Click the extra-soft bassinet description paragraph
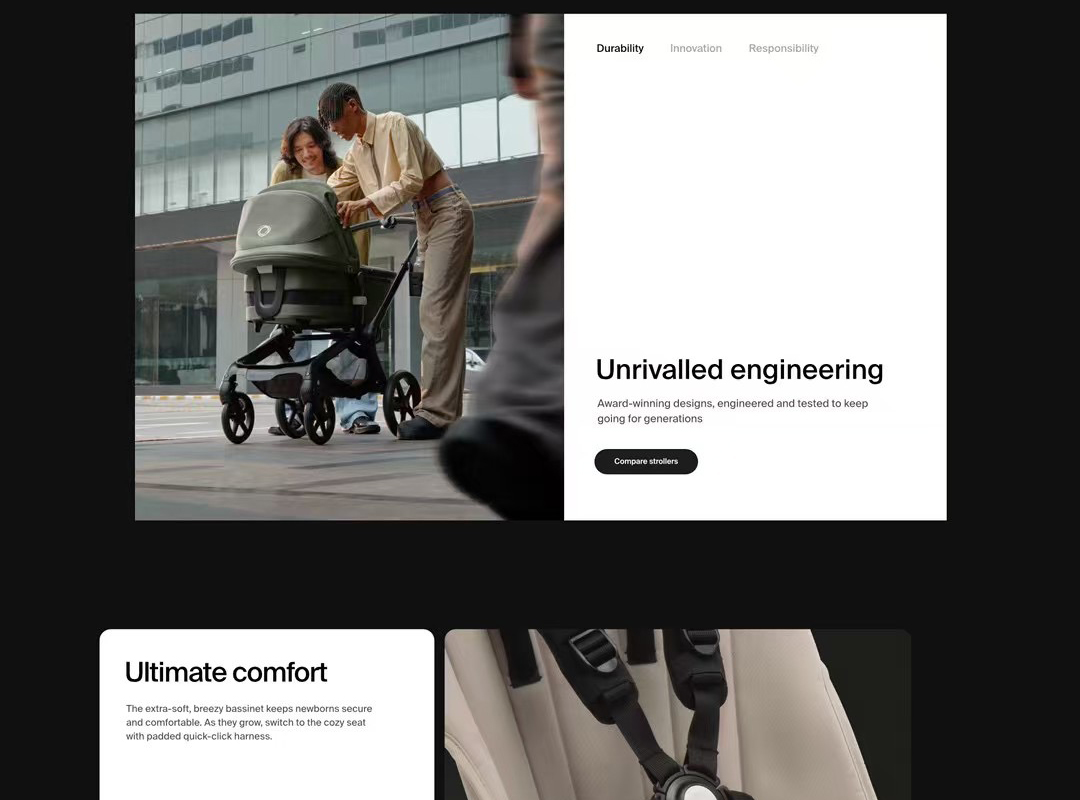Image resolution: width=1080 pixels, height=800 pixels. click(x=249, y=722)
